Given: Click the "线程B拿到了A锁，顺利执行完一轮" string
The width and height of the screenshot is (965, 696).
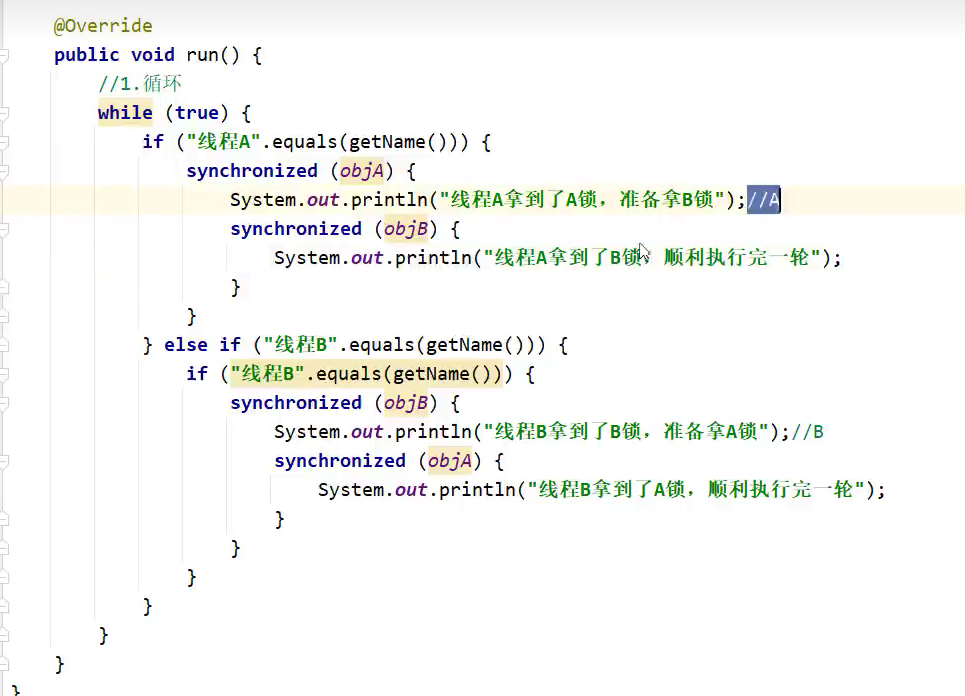Looking at the screenshot, I should click(x=696, y=490).
